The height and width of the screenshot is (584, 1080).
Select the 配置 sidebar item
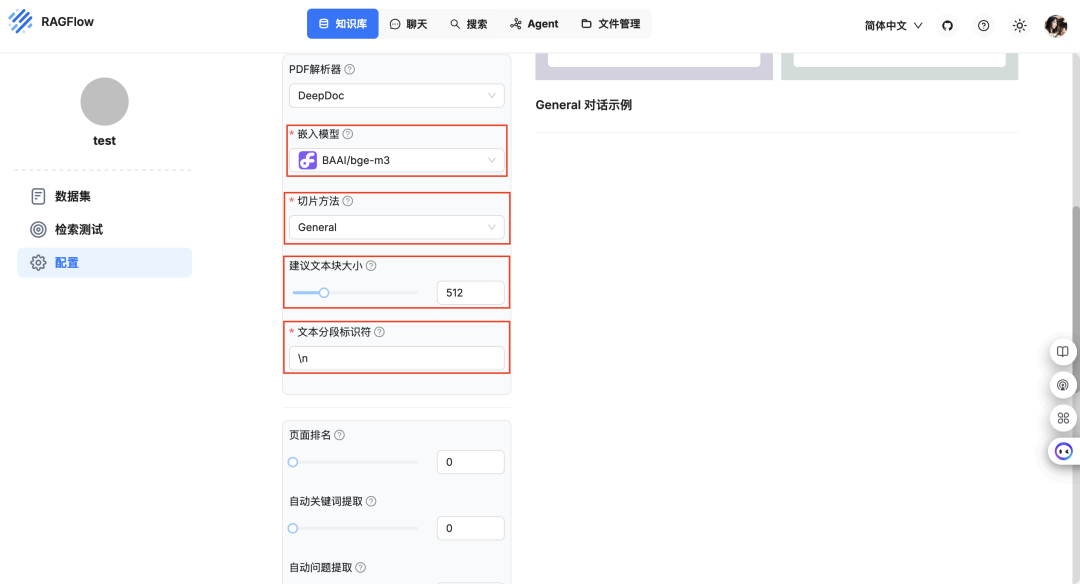pyautogui.click(x=105, y=262)
